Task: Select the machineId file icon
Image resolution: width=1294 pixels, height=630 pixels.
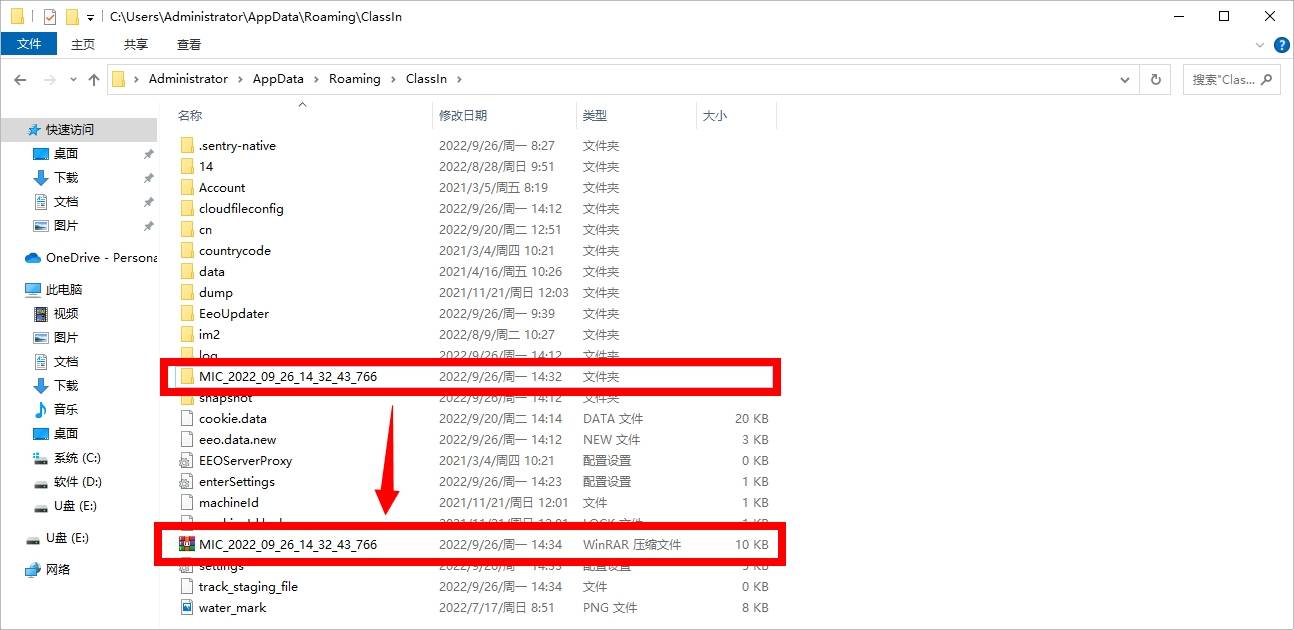Action: [186, 502]
